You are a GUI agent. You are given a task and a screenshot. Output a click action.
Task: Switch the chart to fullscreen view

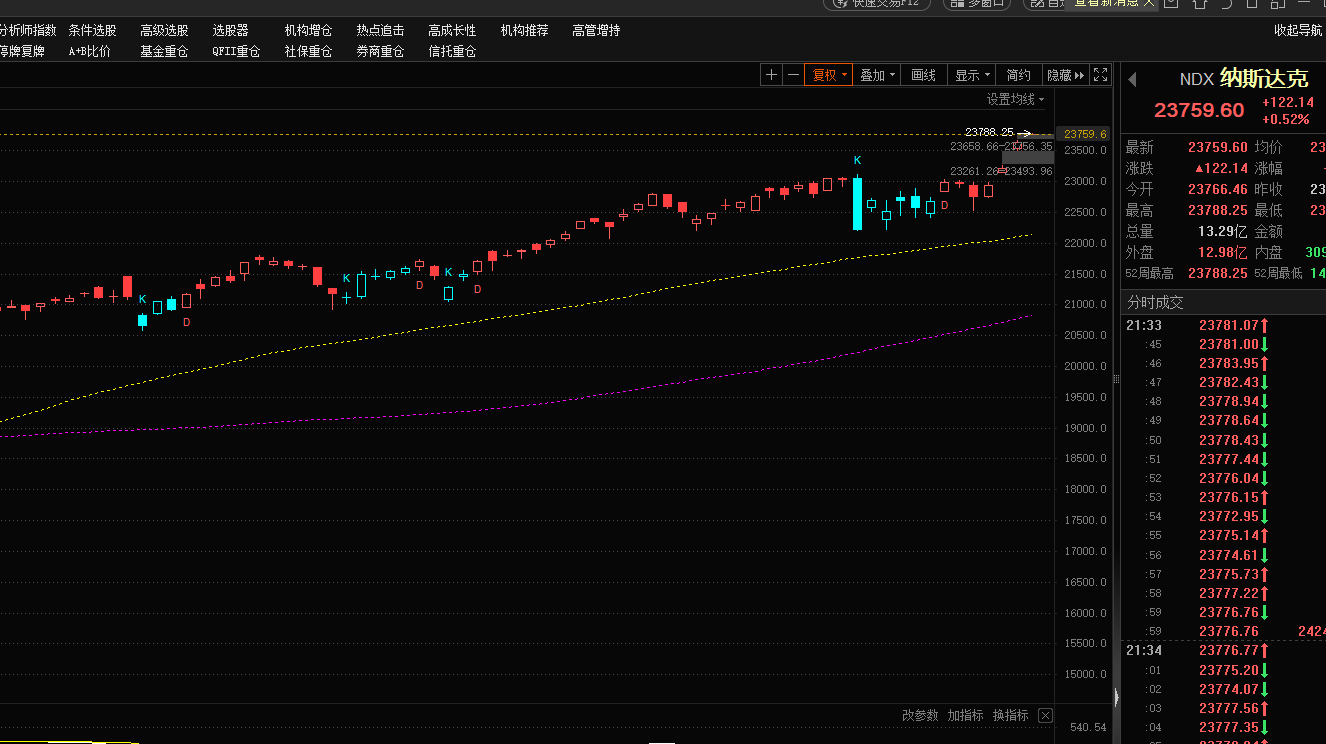point(1100,75)
